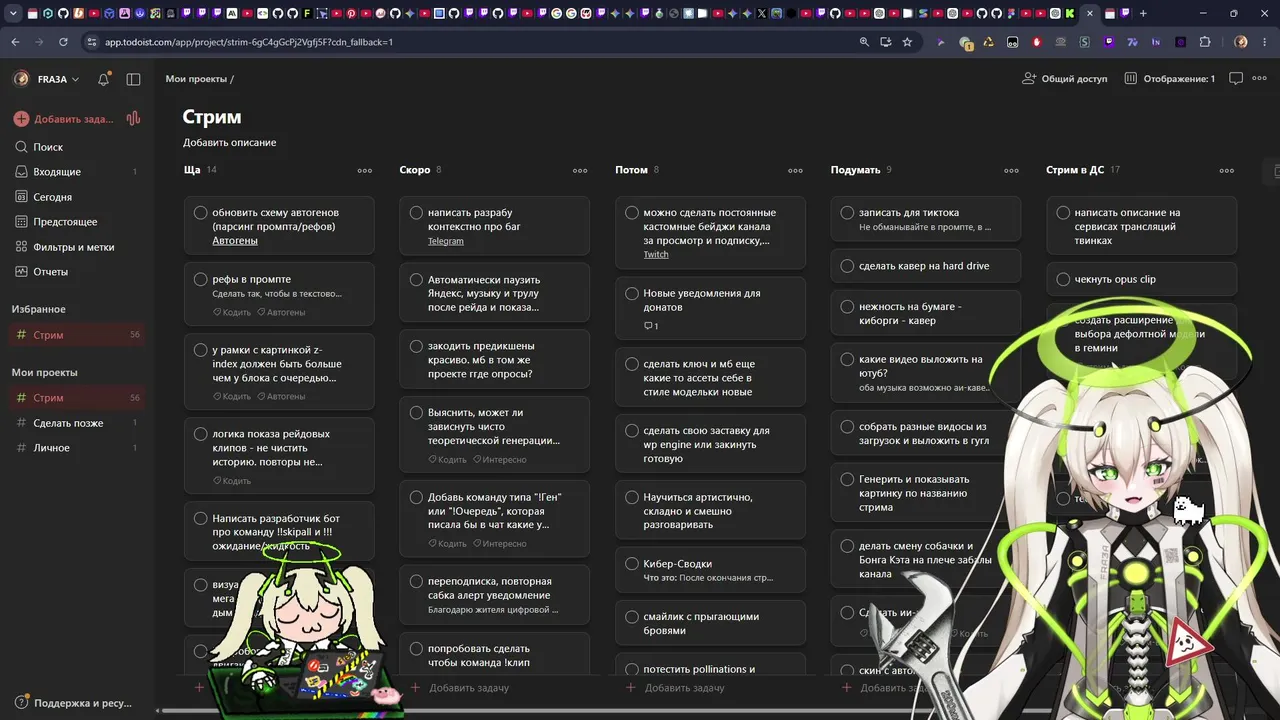Click the Twitch link in the Потом card
1280x720 pixels.
(656, 255)
